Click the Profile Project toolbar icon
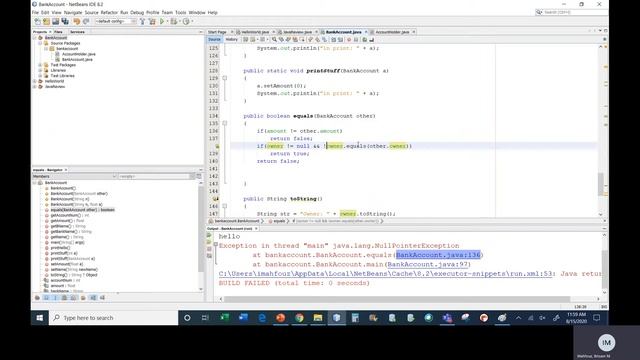Image resolution: width=640 pixels, height=360 pixels. tap(186, 21)
